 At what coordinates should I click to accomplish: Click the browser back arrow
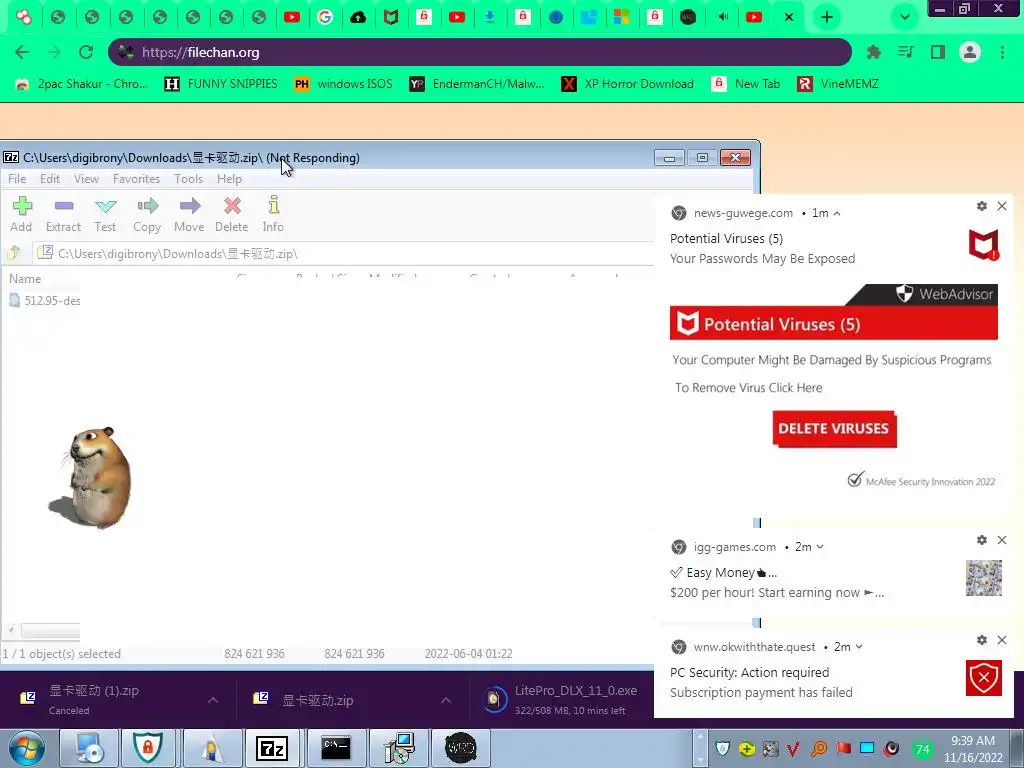point(22,52)
